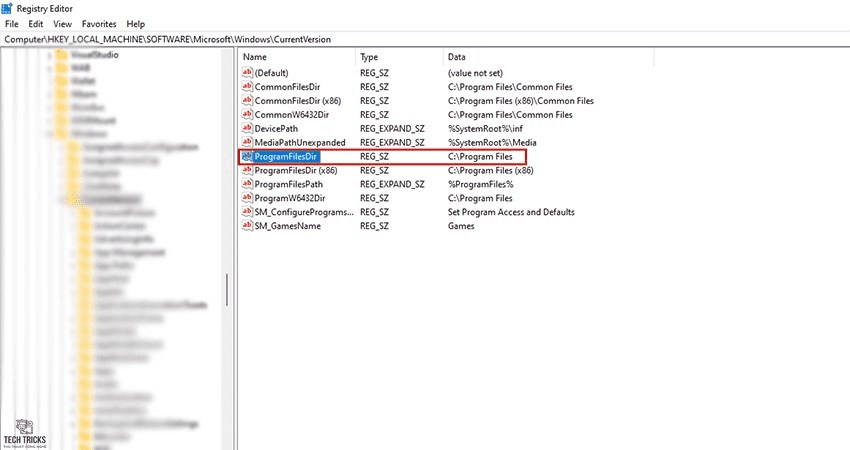The width and height of the screenshot is (850, 450).
Task: Open the Edit menu
Action: tap(36, 24)
